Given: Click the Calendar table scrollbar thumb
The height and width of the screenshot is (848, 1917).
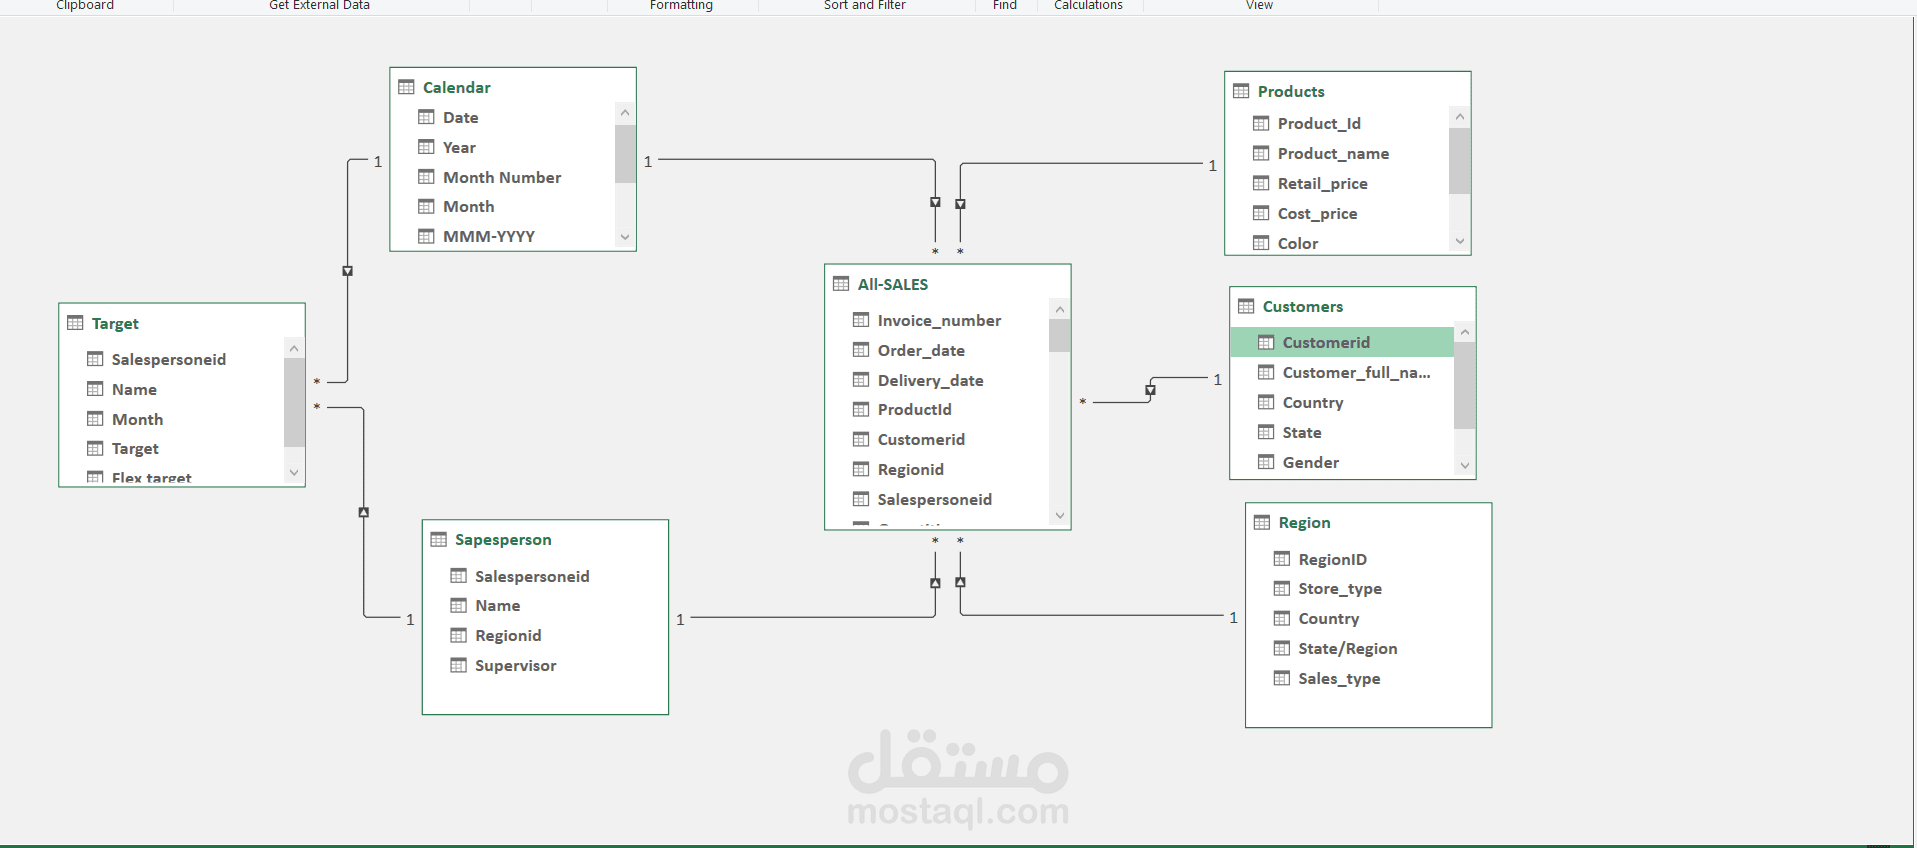Looking at the screenshot, I should click(x=625, y=153).
